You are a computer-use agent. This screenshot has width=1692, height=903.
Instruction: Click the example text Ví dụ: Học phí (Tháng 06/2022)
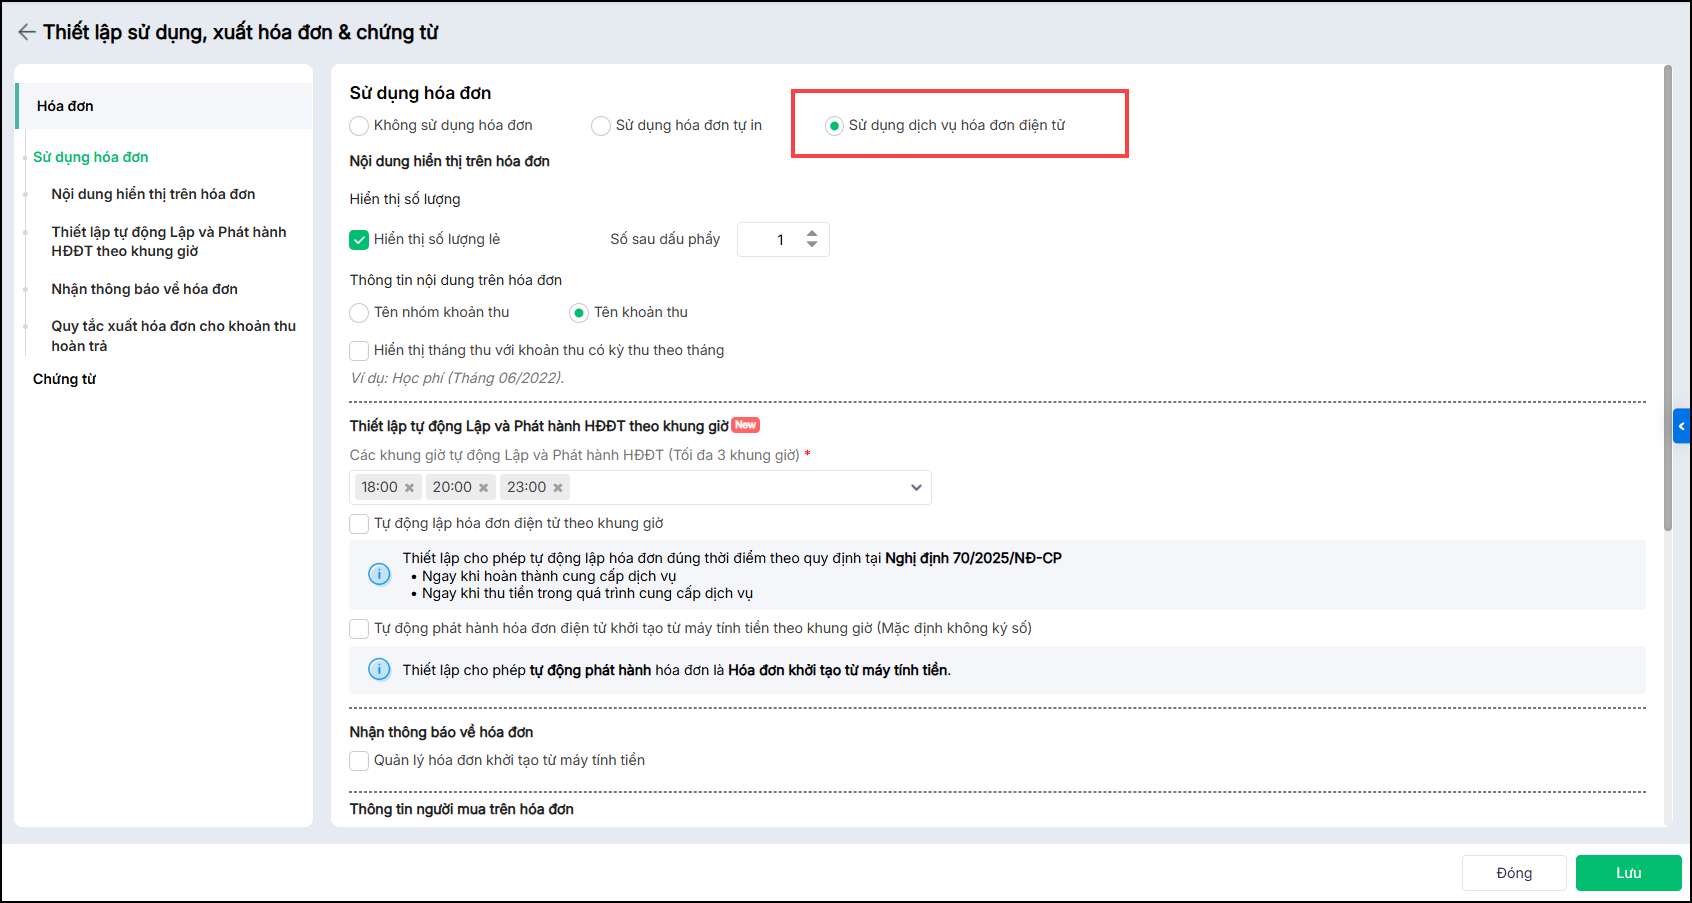457,378
